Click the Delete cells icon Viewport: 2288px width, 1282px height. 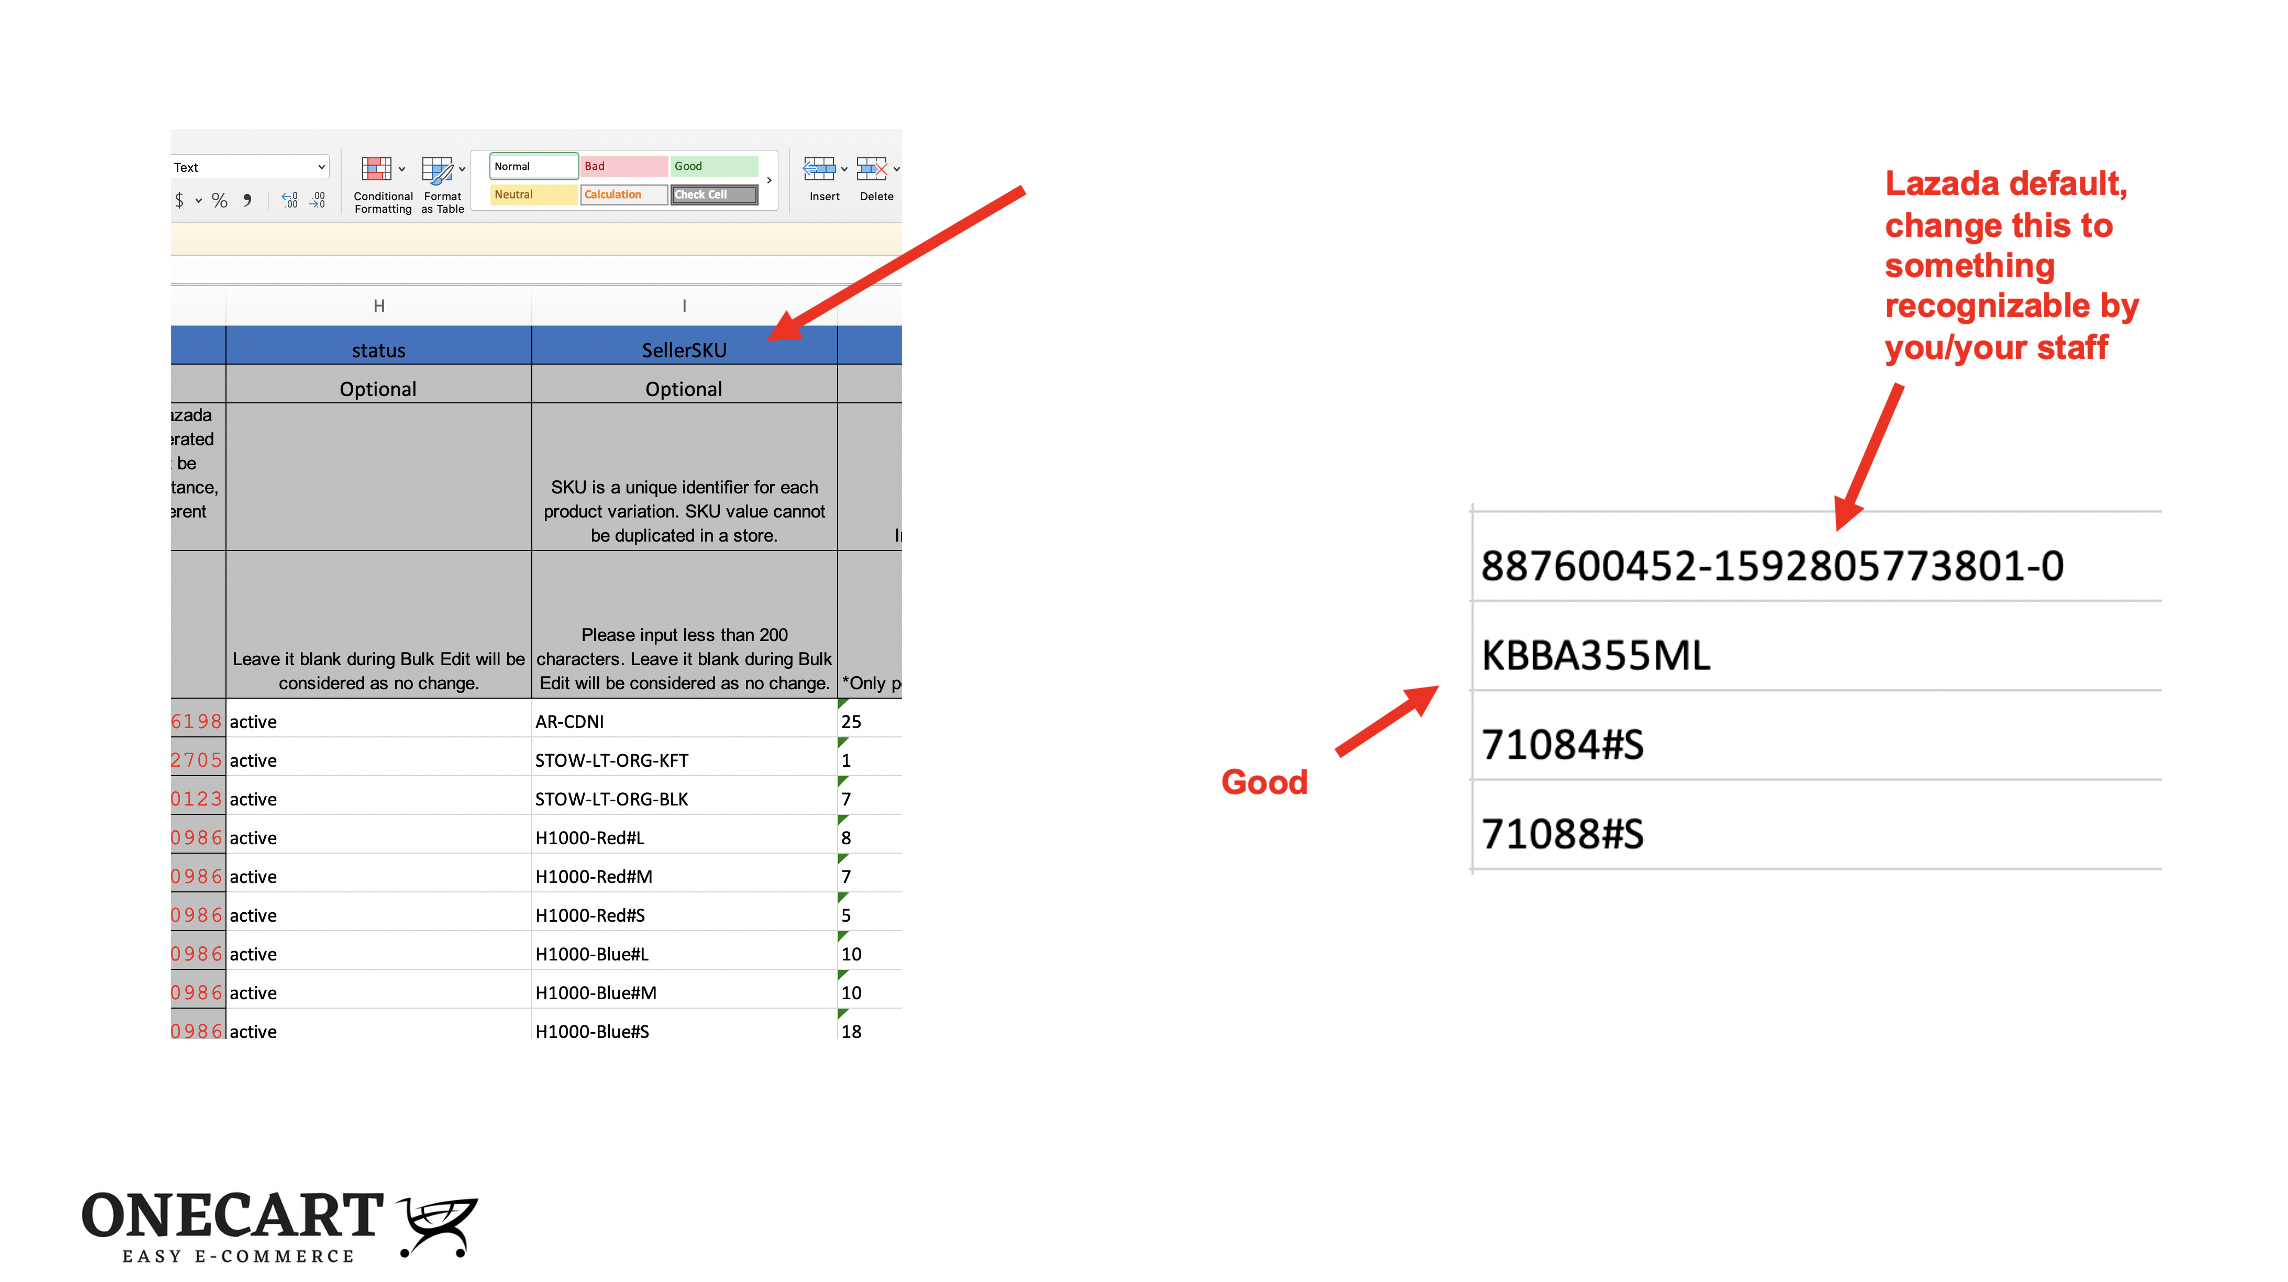[x=870, y=169]
